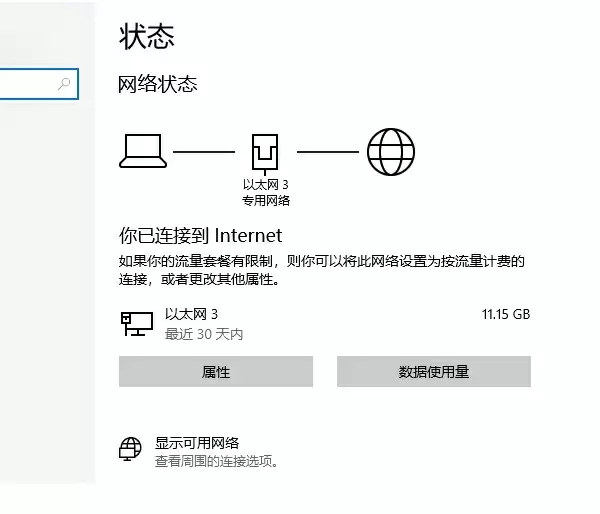Click the 状态 page heading
The height and width of the screenshot is (514, 600).
tap(147, 37)
